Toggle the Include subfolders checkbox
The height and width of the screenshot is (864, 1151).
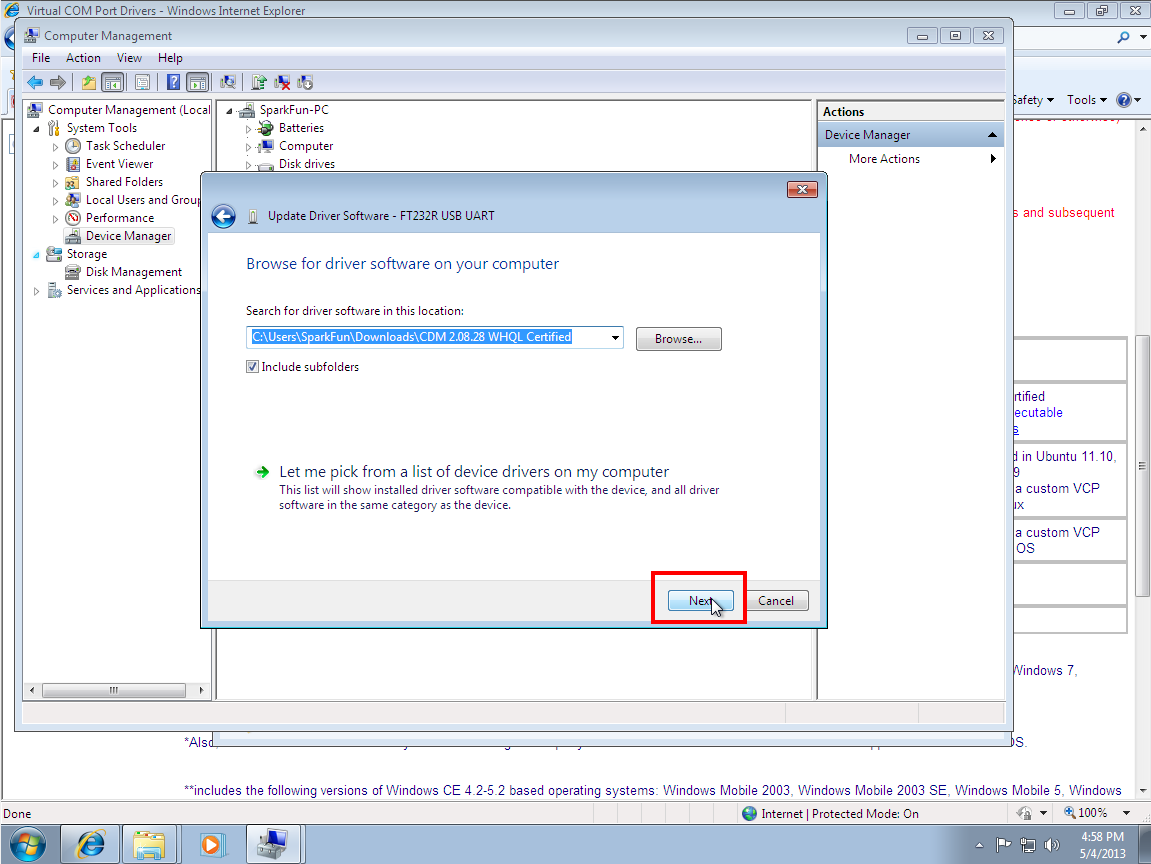[253, 367]
